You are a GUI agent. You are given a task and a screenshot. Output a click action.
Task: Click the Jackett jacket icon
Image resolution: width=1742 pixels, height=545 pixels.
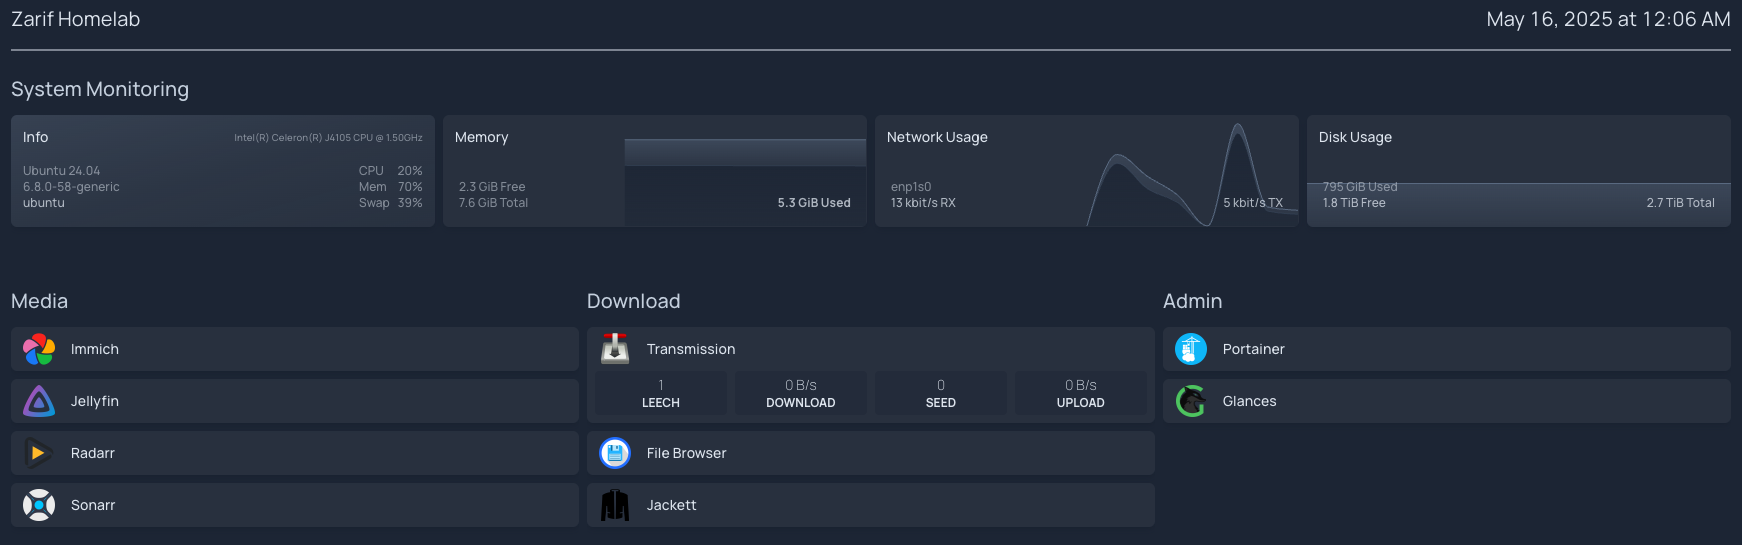(615, 505)
